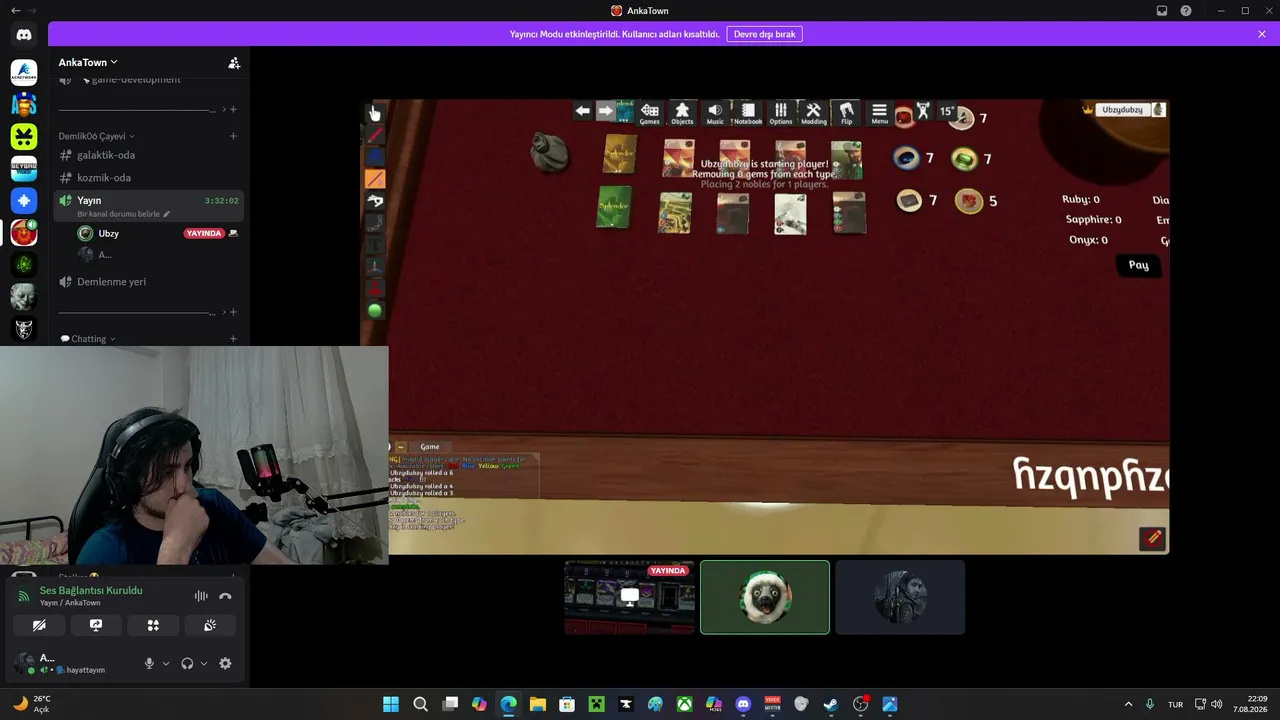Open the kozmik-oda channel
Image resolution: width=1280 pixels, height=720 pixels.
(x=148, y=178)
